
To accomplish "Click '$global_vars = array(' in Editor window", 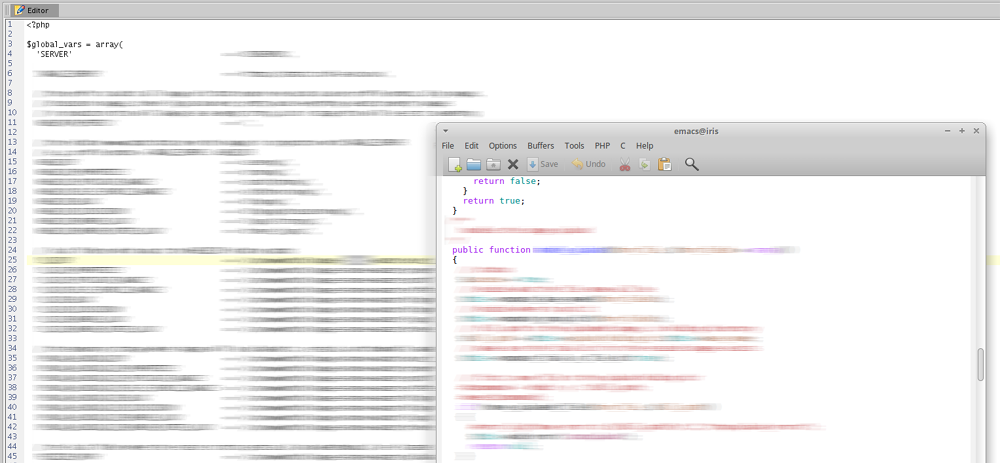I will pyautogui.click(x=75, y=45).
